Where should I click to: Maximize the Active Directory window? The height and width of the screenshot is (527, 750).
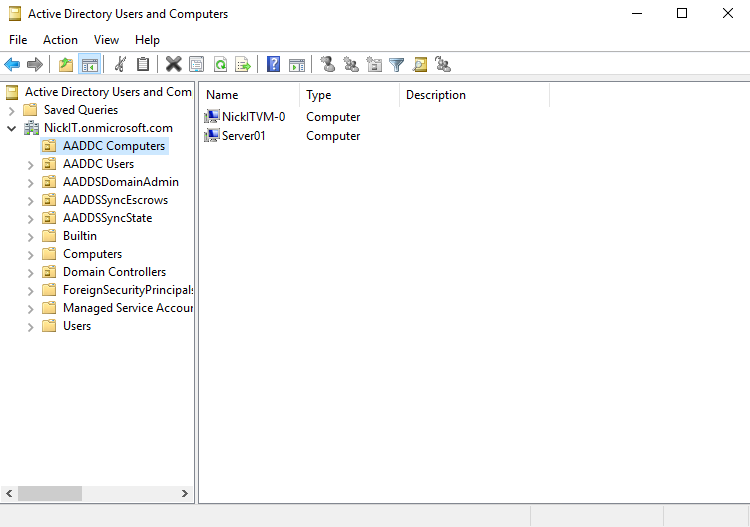(682, 13)
